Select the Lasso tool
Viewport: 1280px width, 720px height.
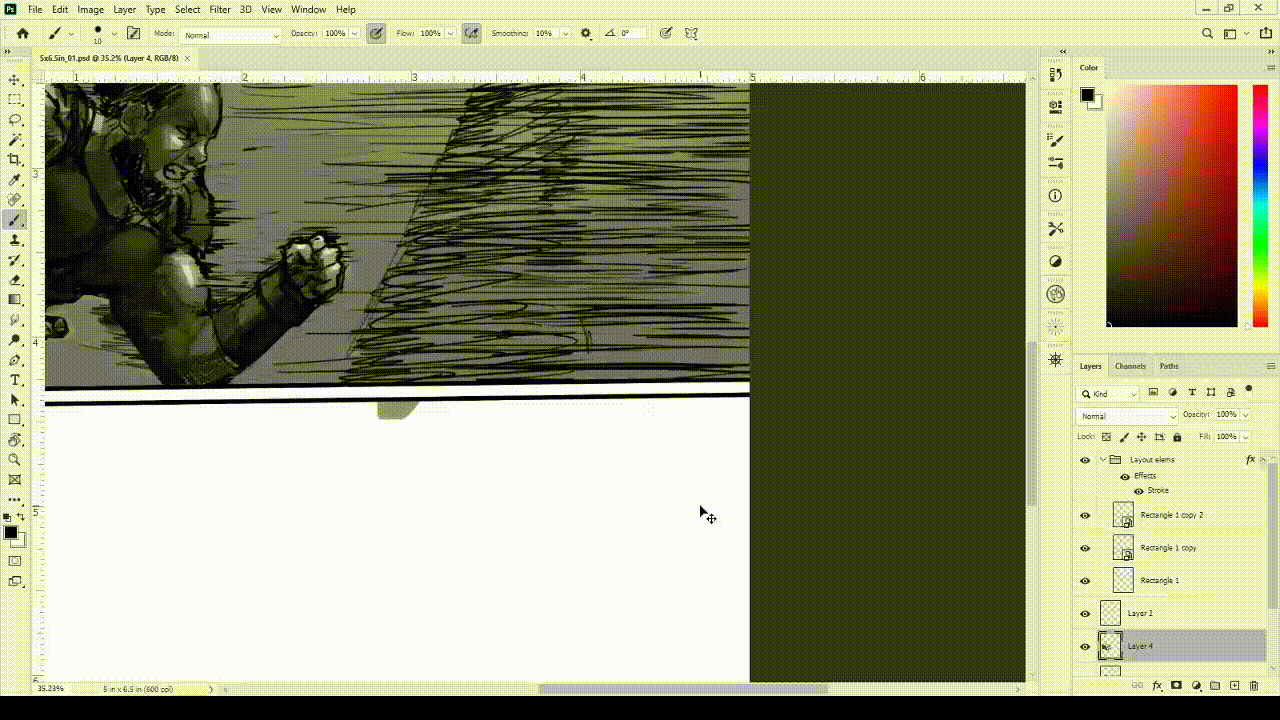tap(15, 120)
